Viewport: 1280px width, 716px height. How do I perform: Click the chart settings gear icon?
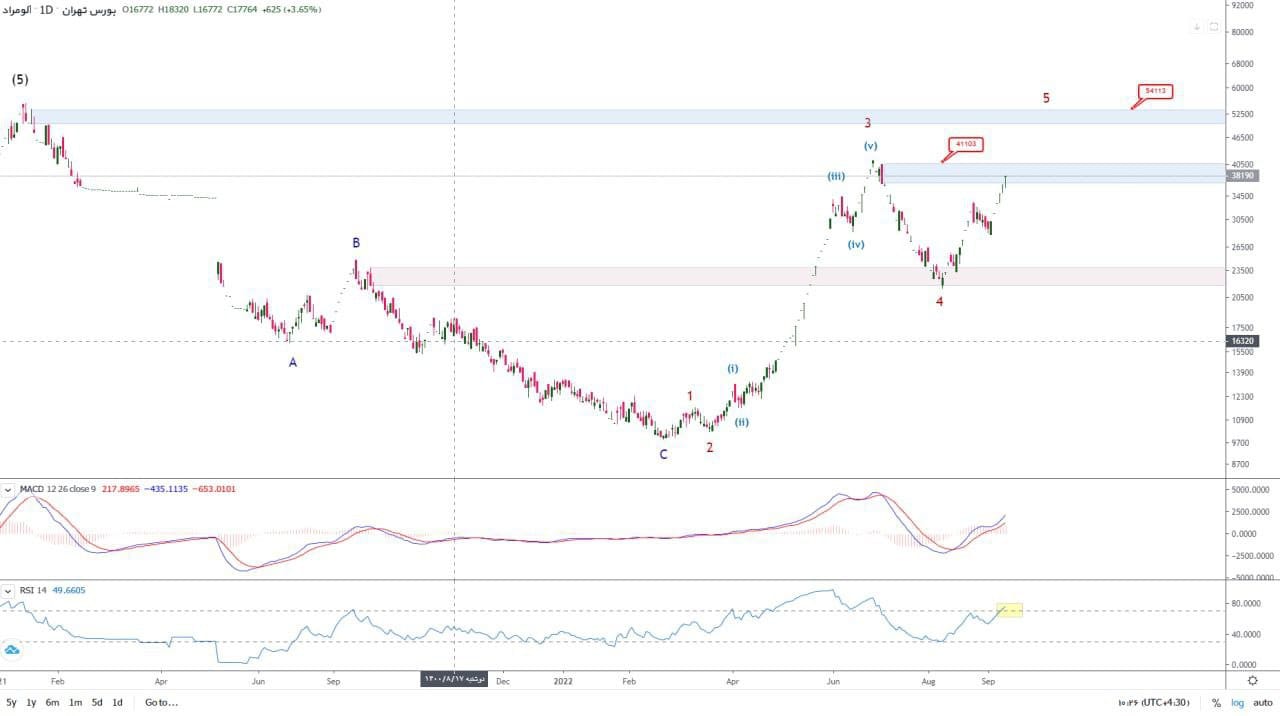1252,680
